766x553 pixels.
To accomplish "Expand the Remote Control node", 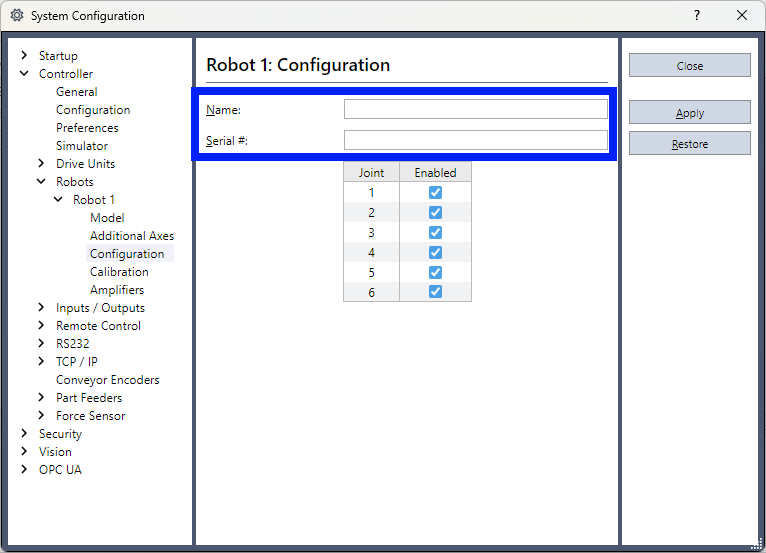I will pos(41,325).
